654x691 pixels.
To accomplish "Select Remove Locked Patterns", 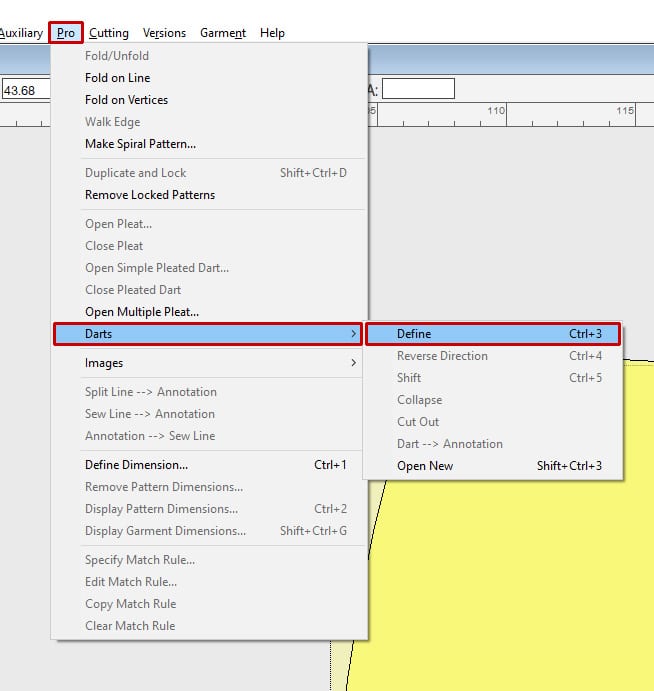I will click(x=150, y=195).
